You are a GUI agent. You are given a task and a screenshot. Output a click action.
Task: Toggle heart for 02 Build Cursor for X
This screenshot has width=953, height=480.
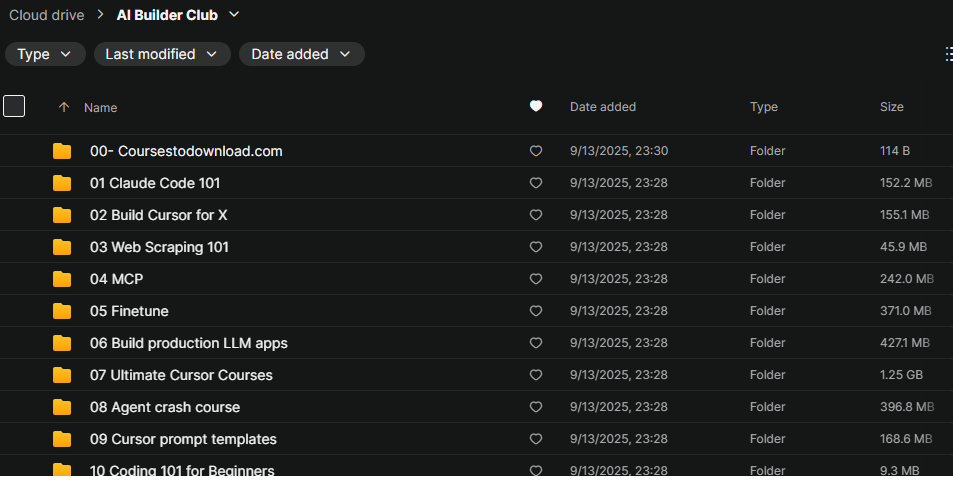[535, 215]
